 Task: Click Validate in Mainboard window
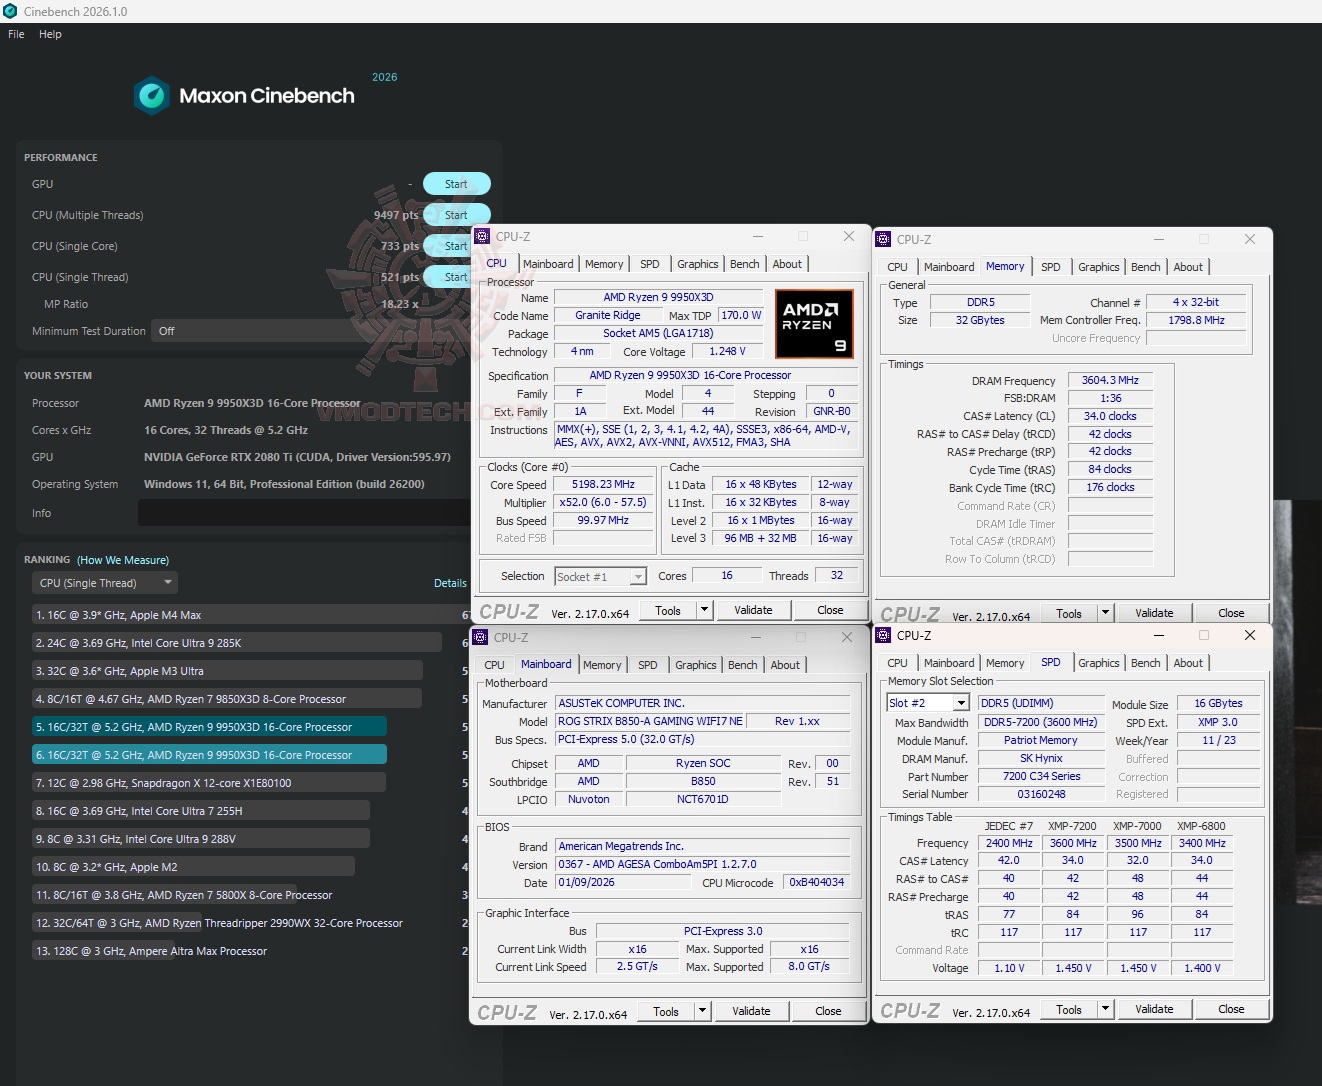(751, 1011)
